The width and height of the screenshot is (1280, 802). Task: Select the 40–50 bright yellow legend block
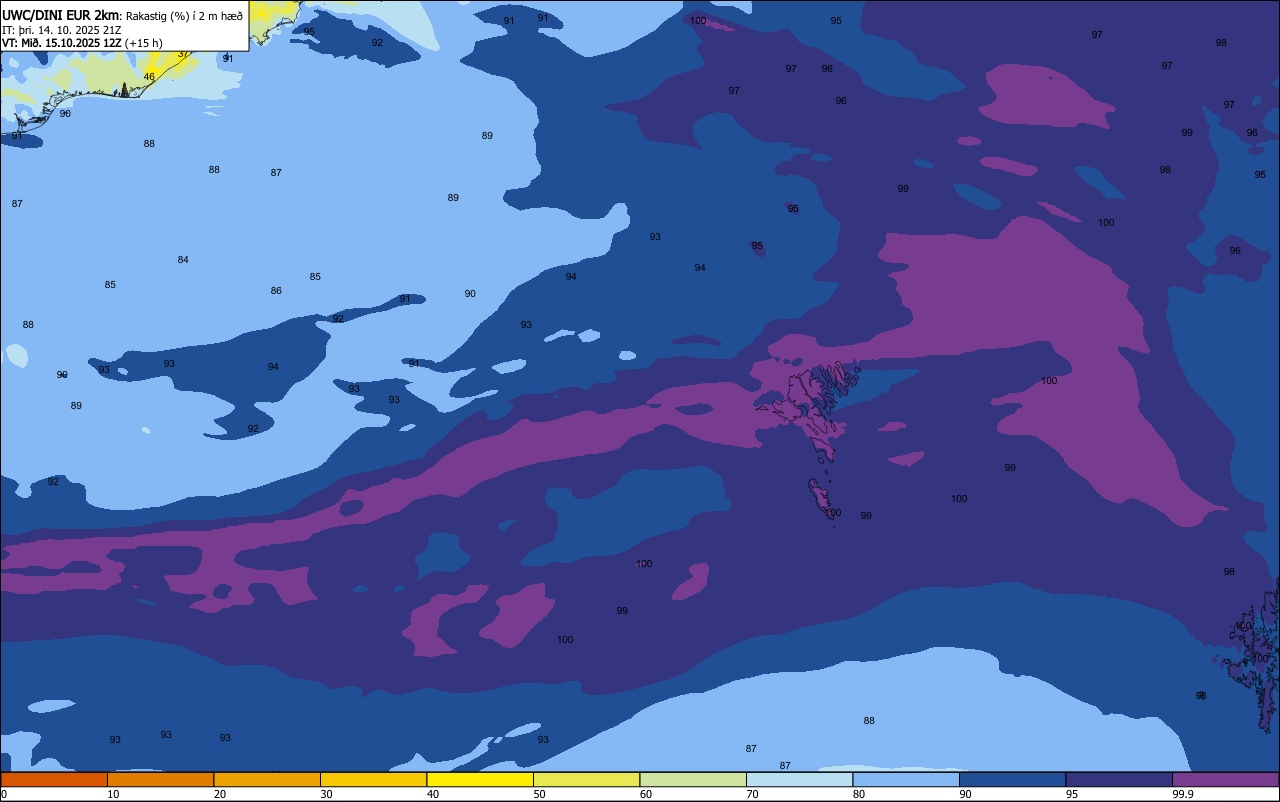(x=480, y=779)
